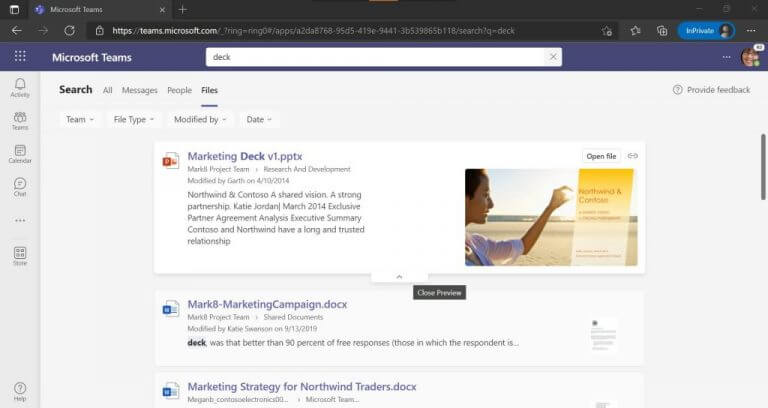768x408 pixels.
Task: Add page to favorites icon
Action: click(x=607, y=30)
